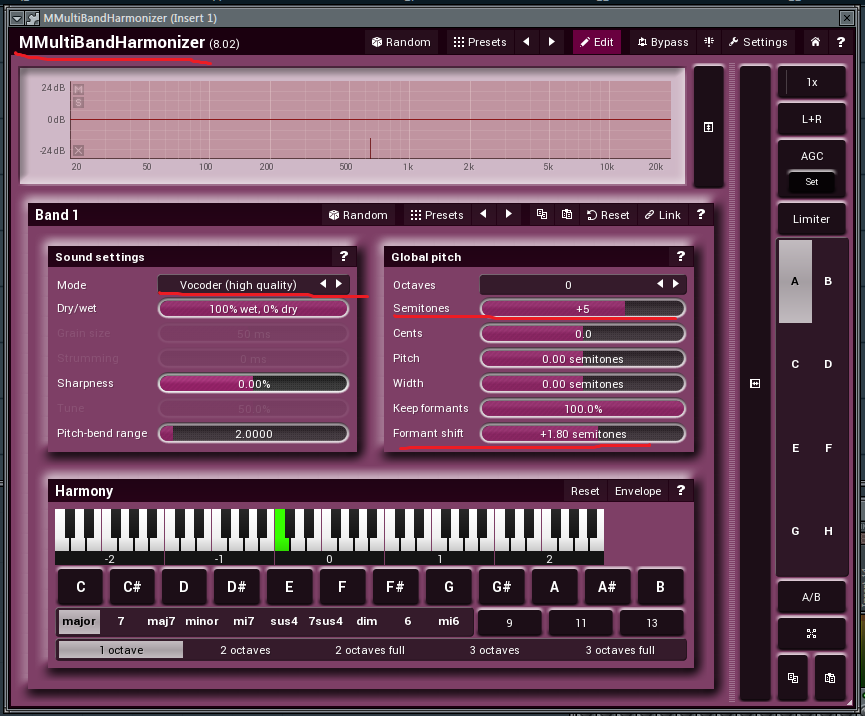Select preset slot E
Screen dimensions: 865x716
point(795,448)
